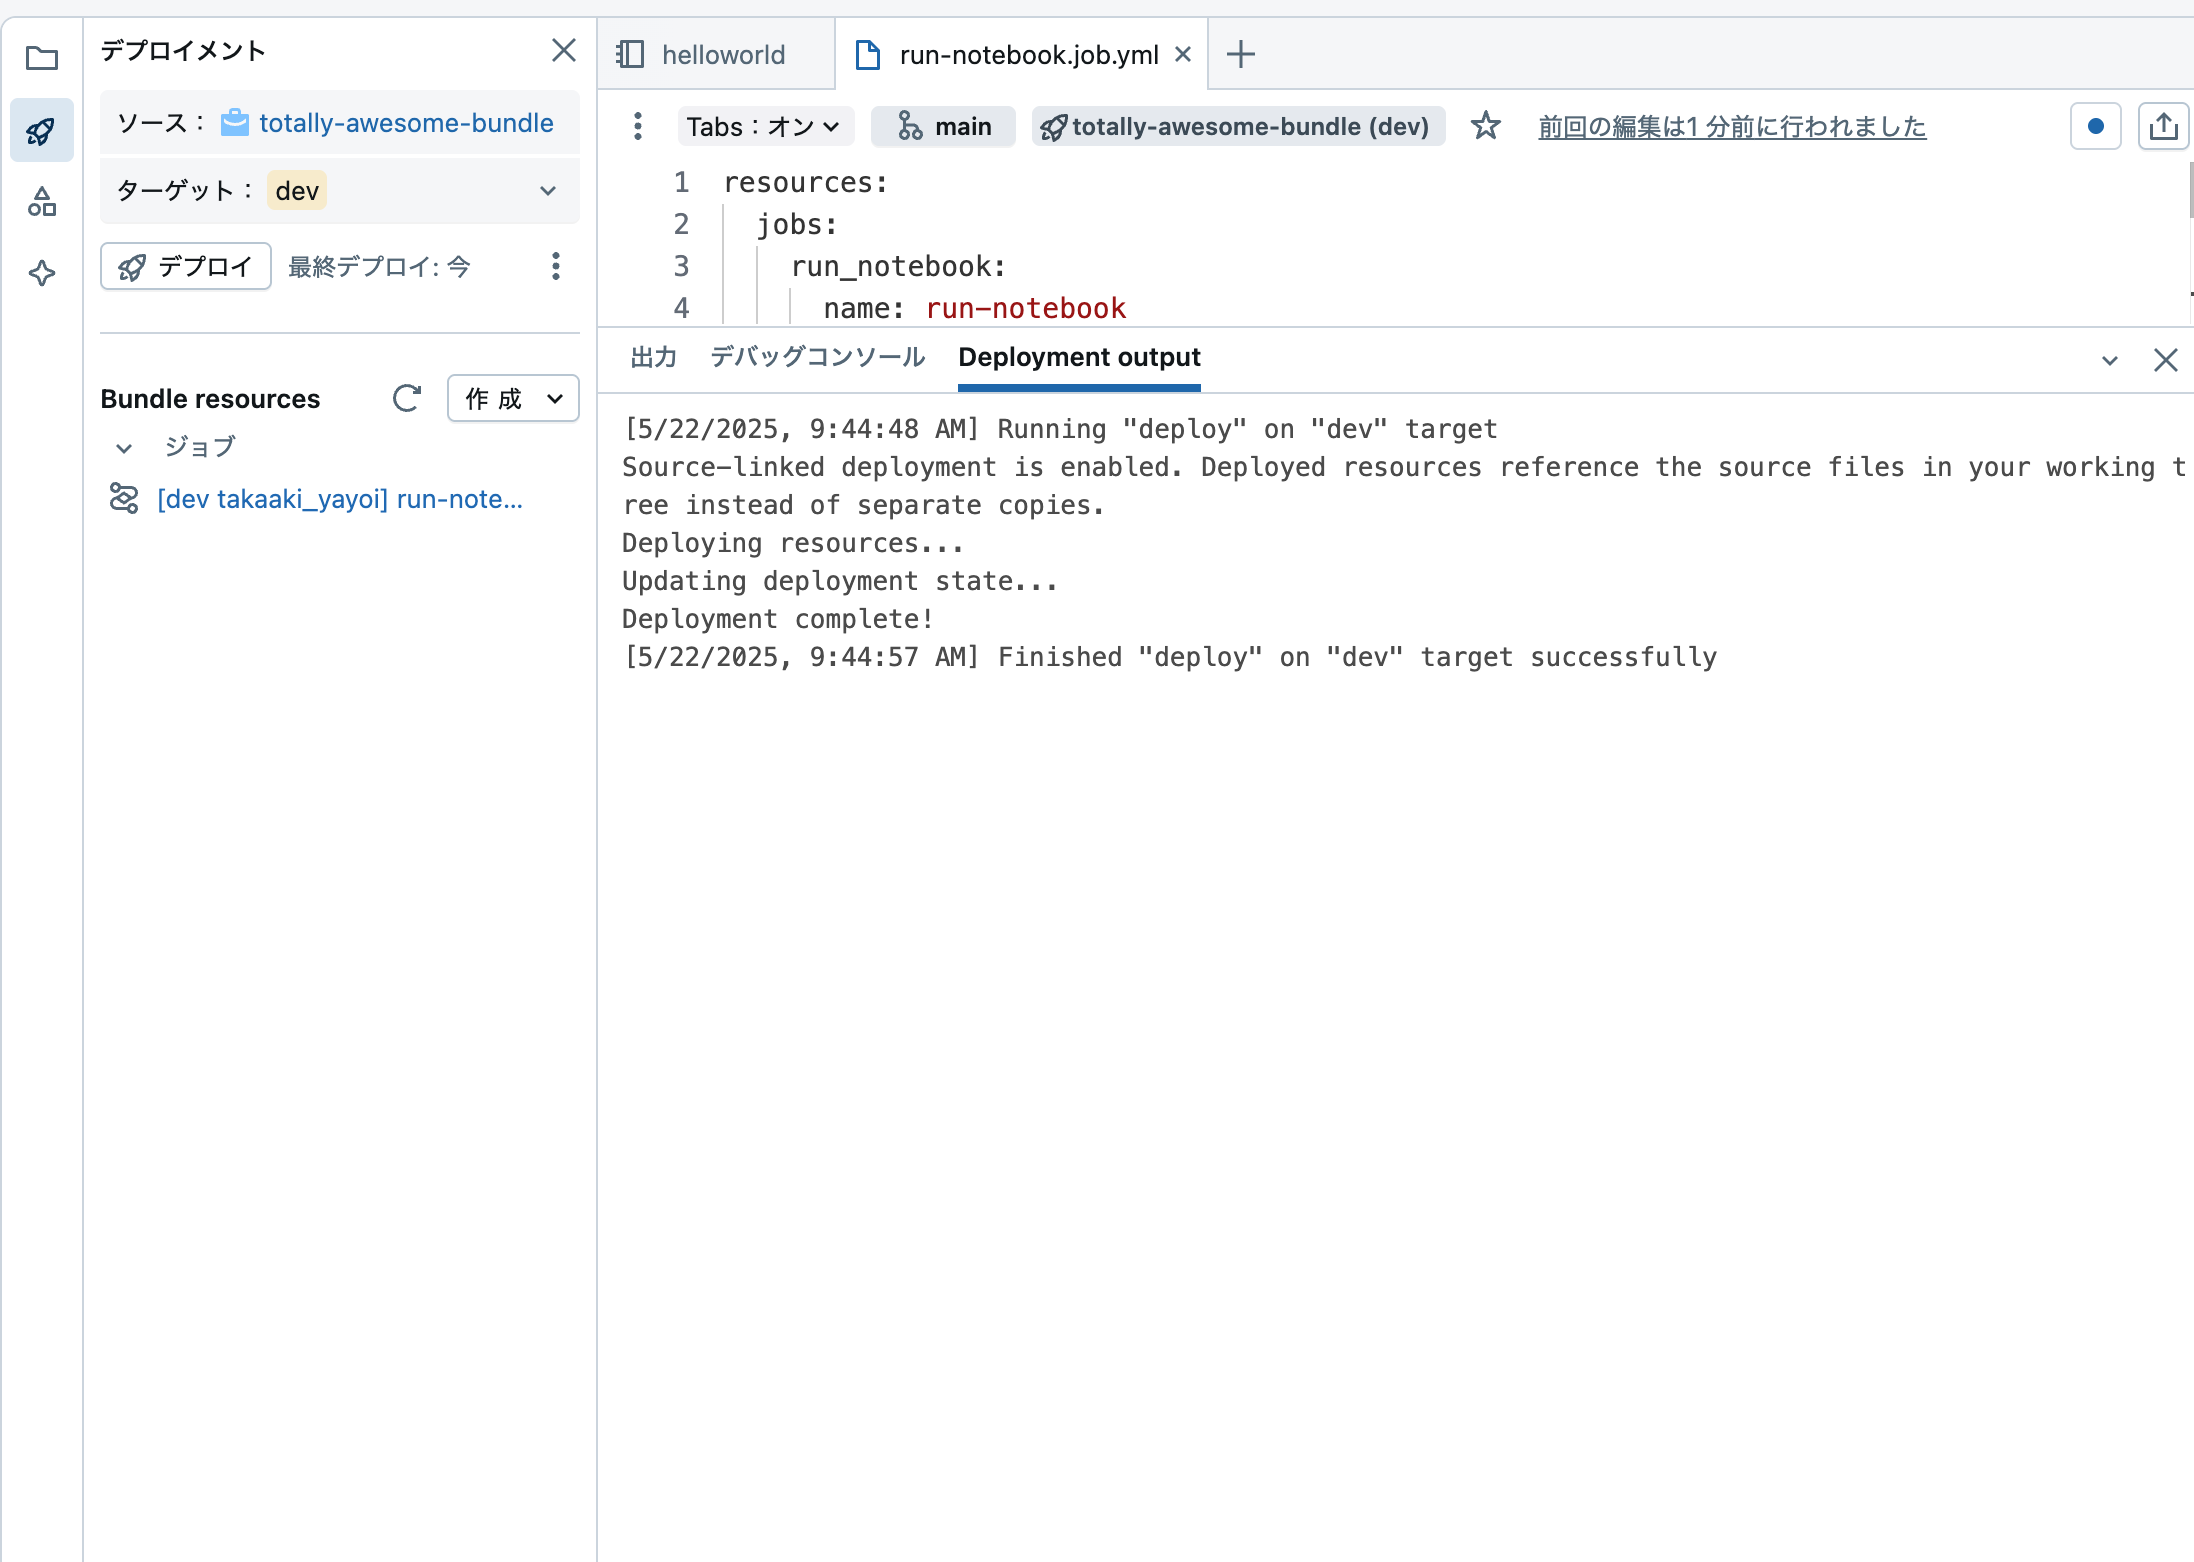The height and width of the screenshot is (1562, 2194).
Task: Select the rocket Deployments sidebar icon
Action: tap(42, 130)
